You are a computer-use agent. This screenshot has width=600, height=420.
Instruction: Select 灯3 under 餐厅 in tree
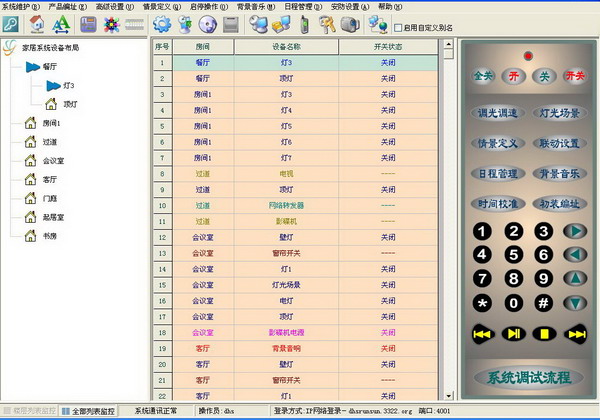[68, 85]
